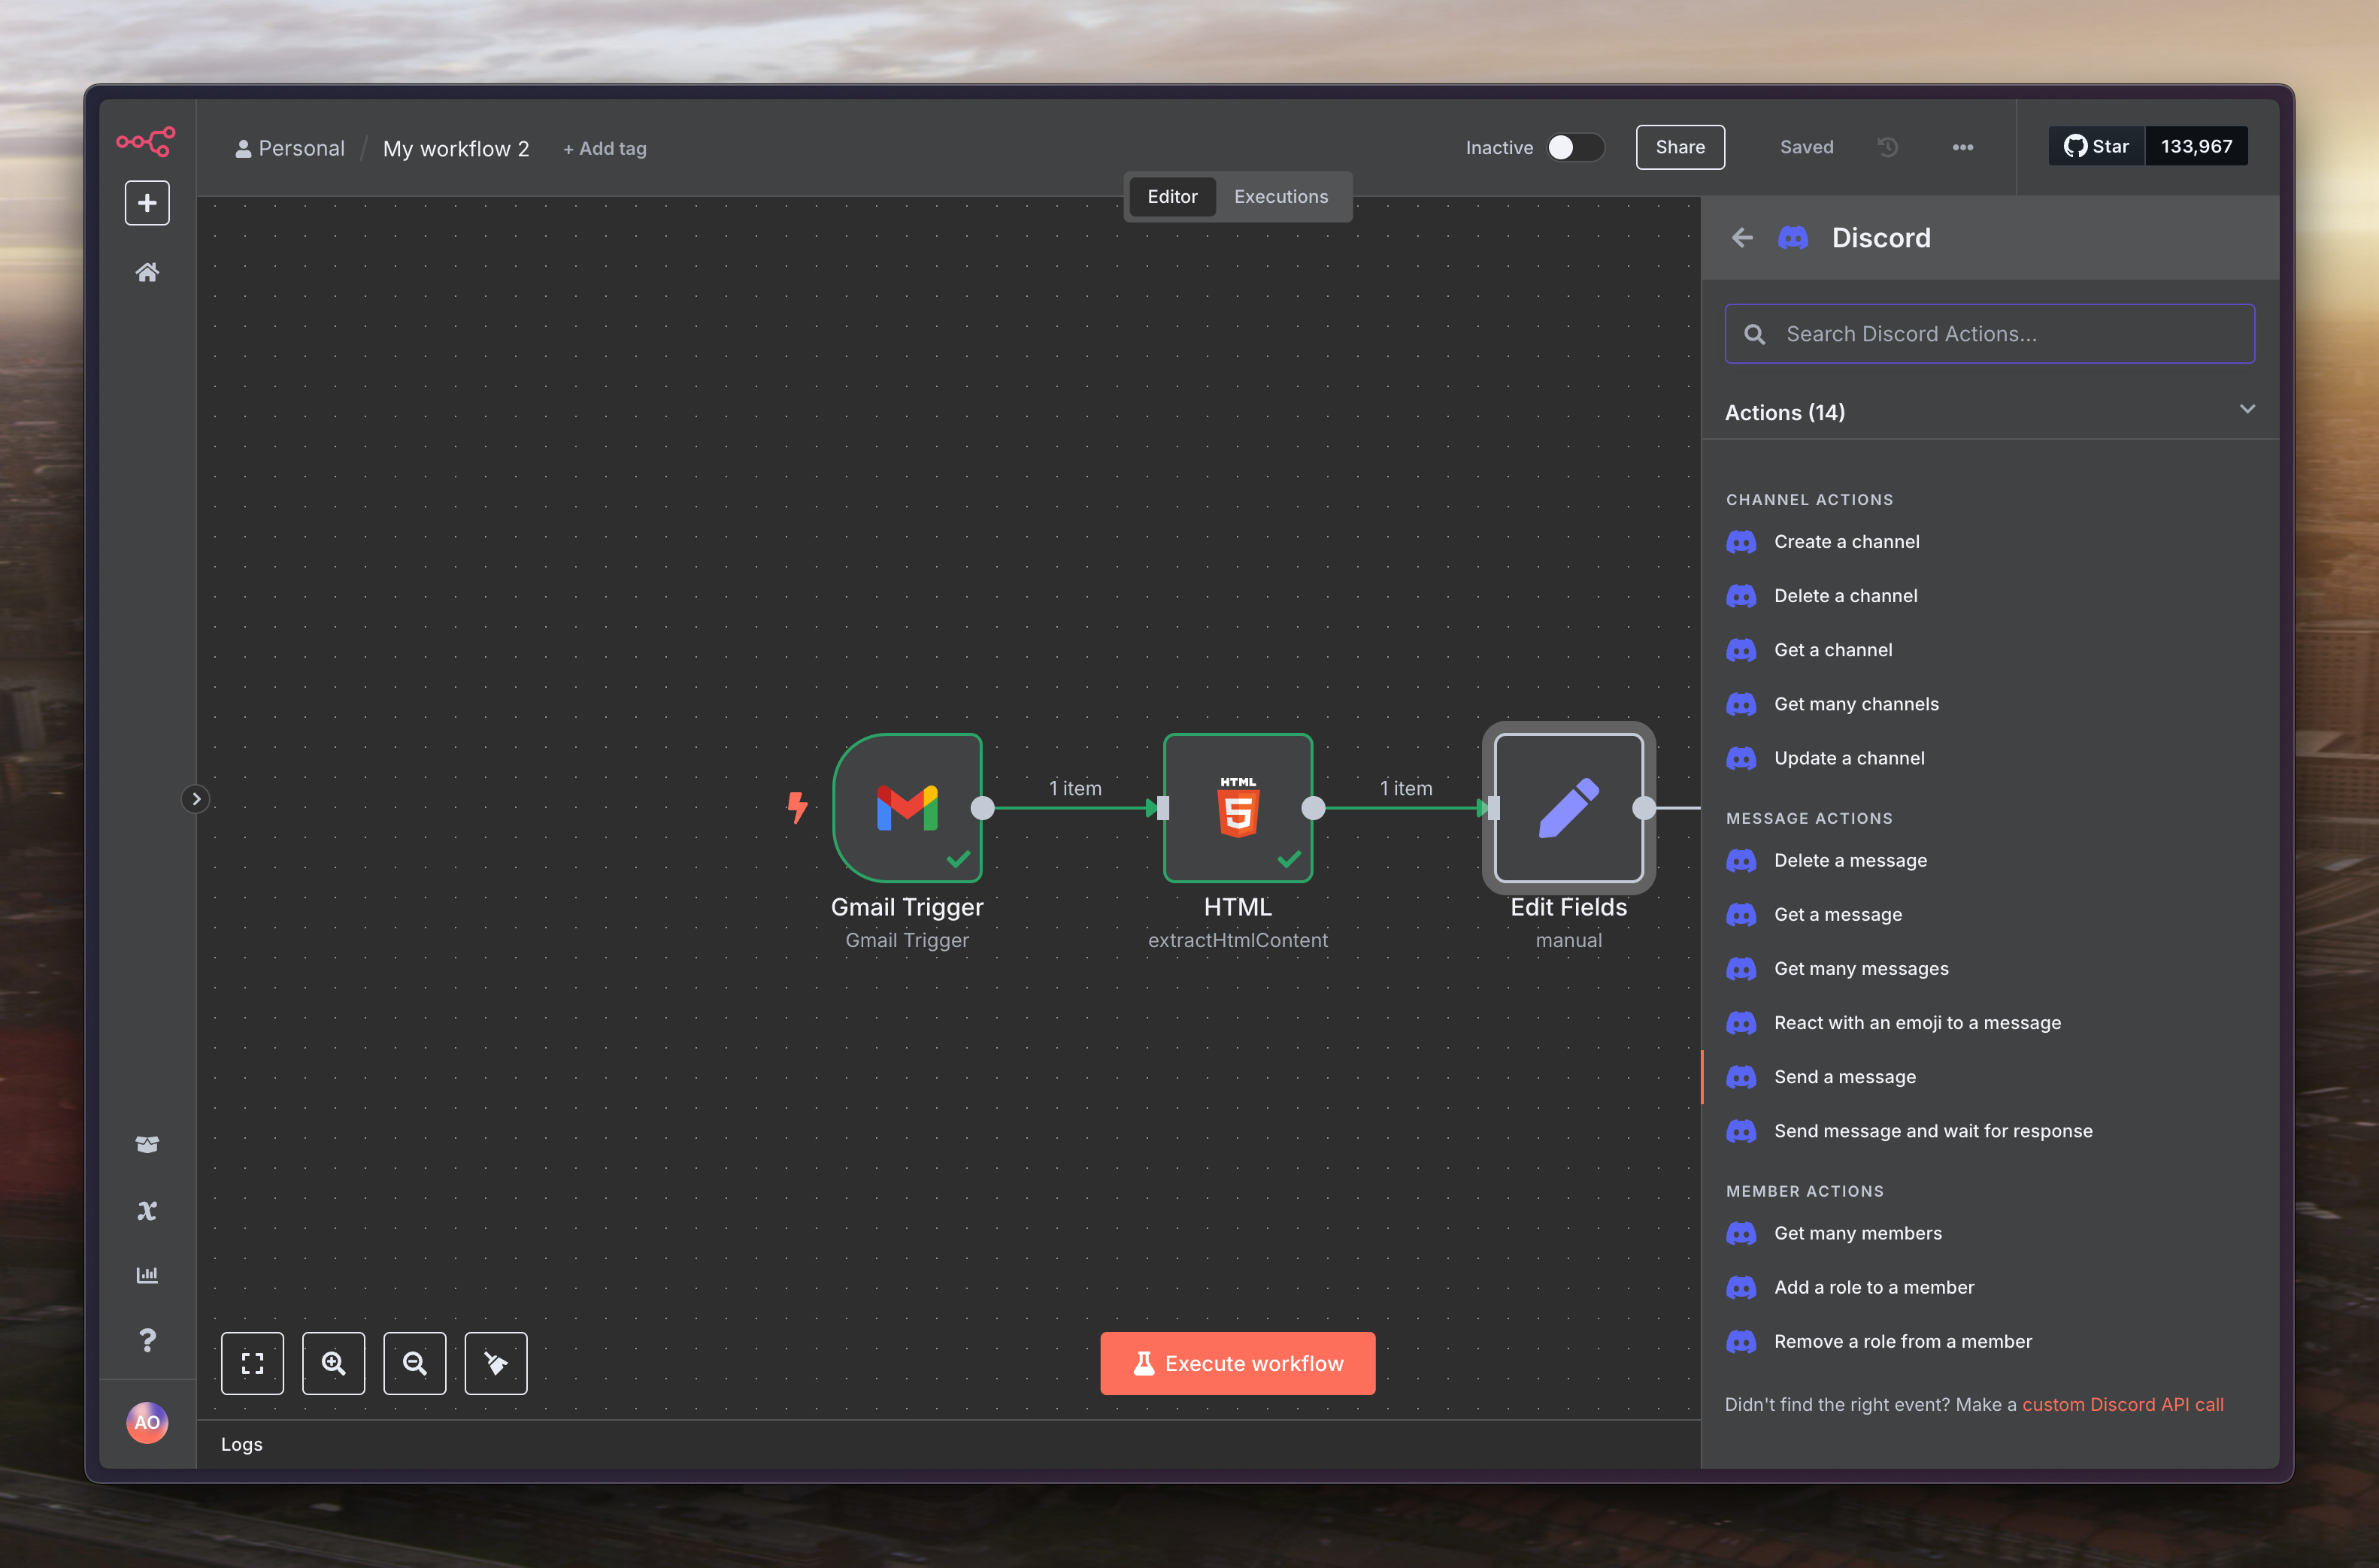Zoom in on the canvas

point(334,1363)
